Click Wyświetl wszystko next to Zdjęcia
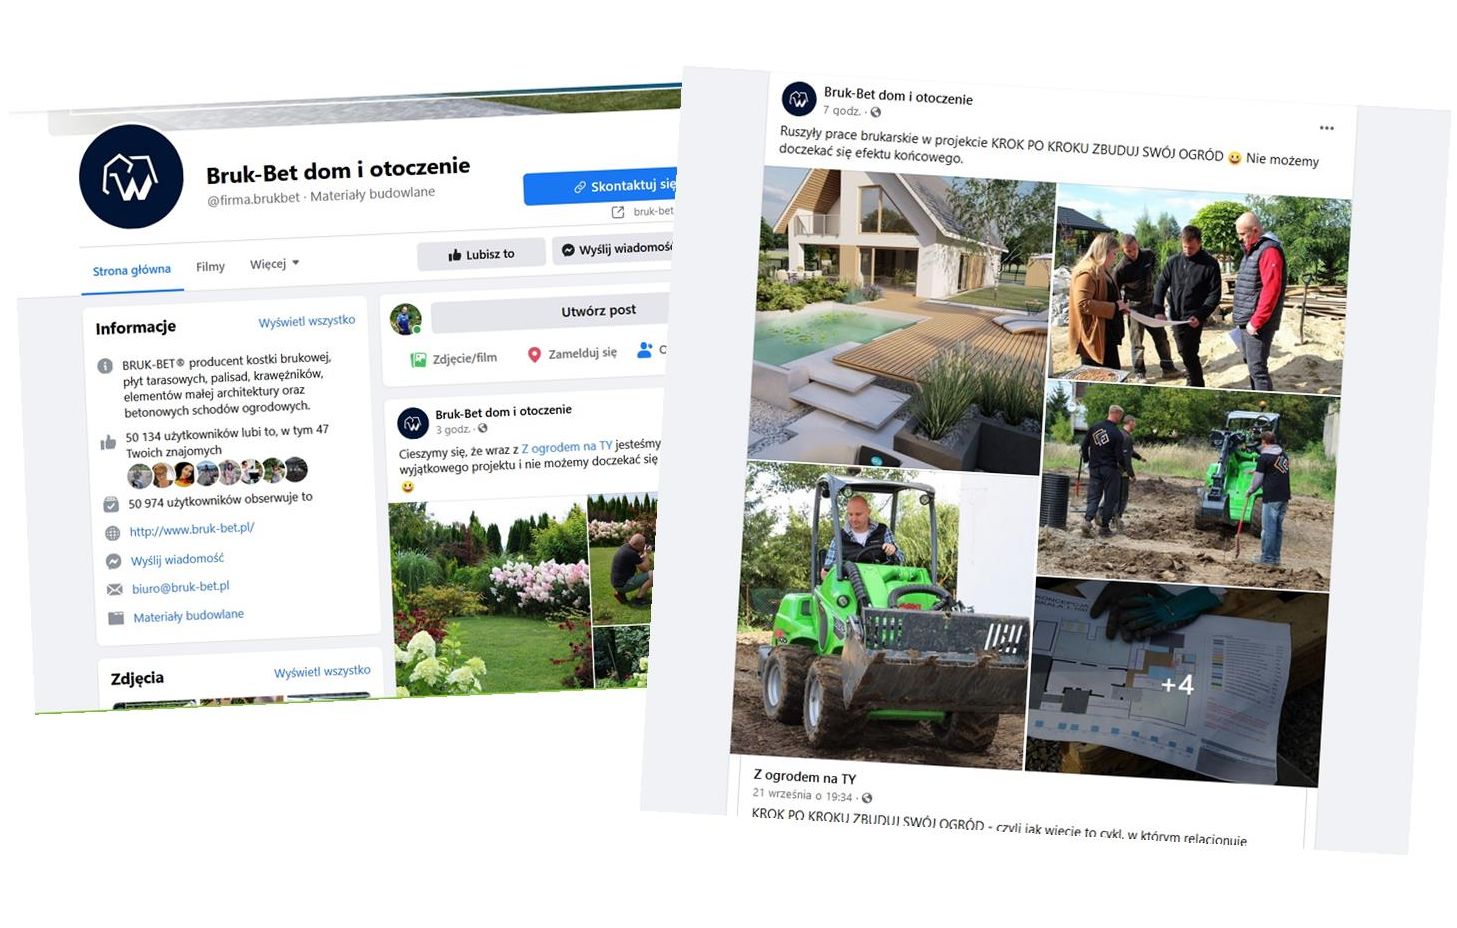Screen dimensions: 1457x928 322,671
